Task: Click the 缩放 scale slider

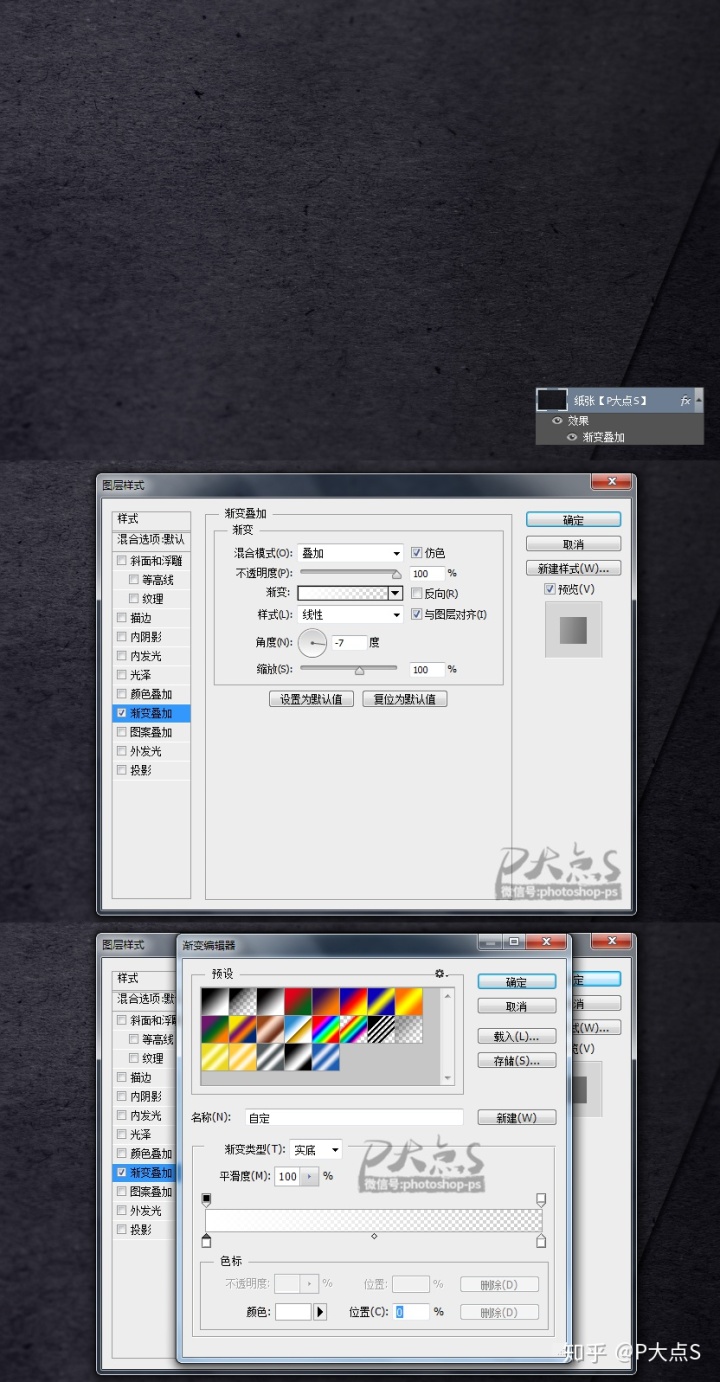Action: coord(350,669)
